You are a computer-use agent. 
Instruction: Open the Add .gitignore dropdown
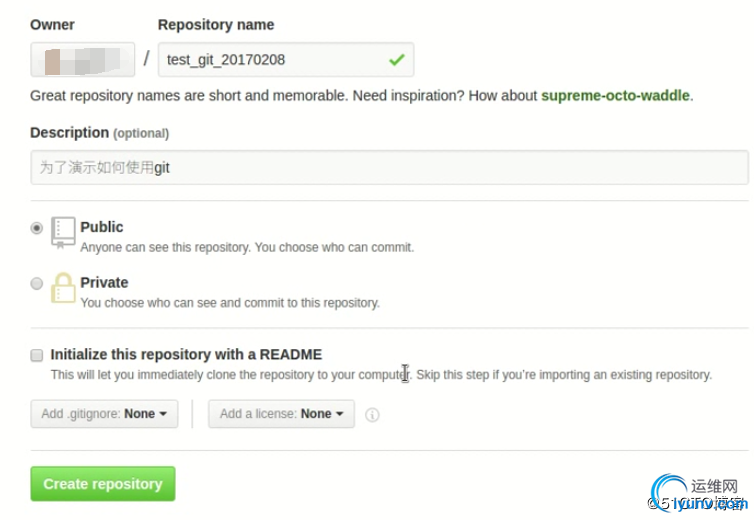[x=104, y=414]
